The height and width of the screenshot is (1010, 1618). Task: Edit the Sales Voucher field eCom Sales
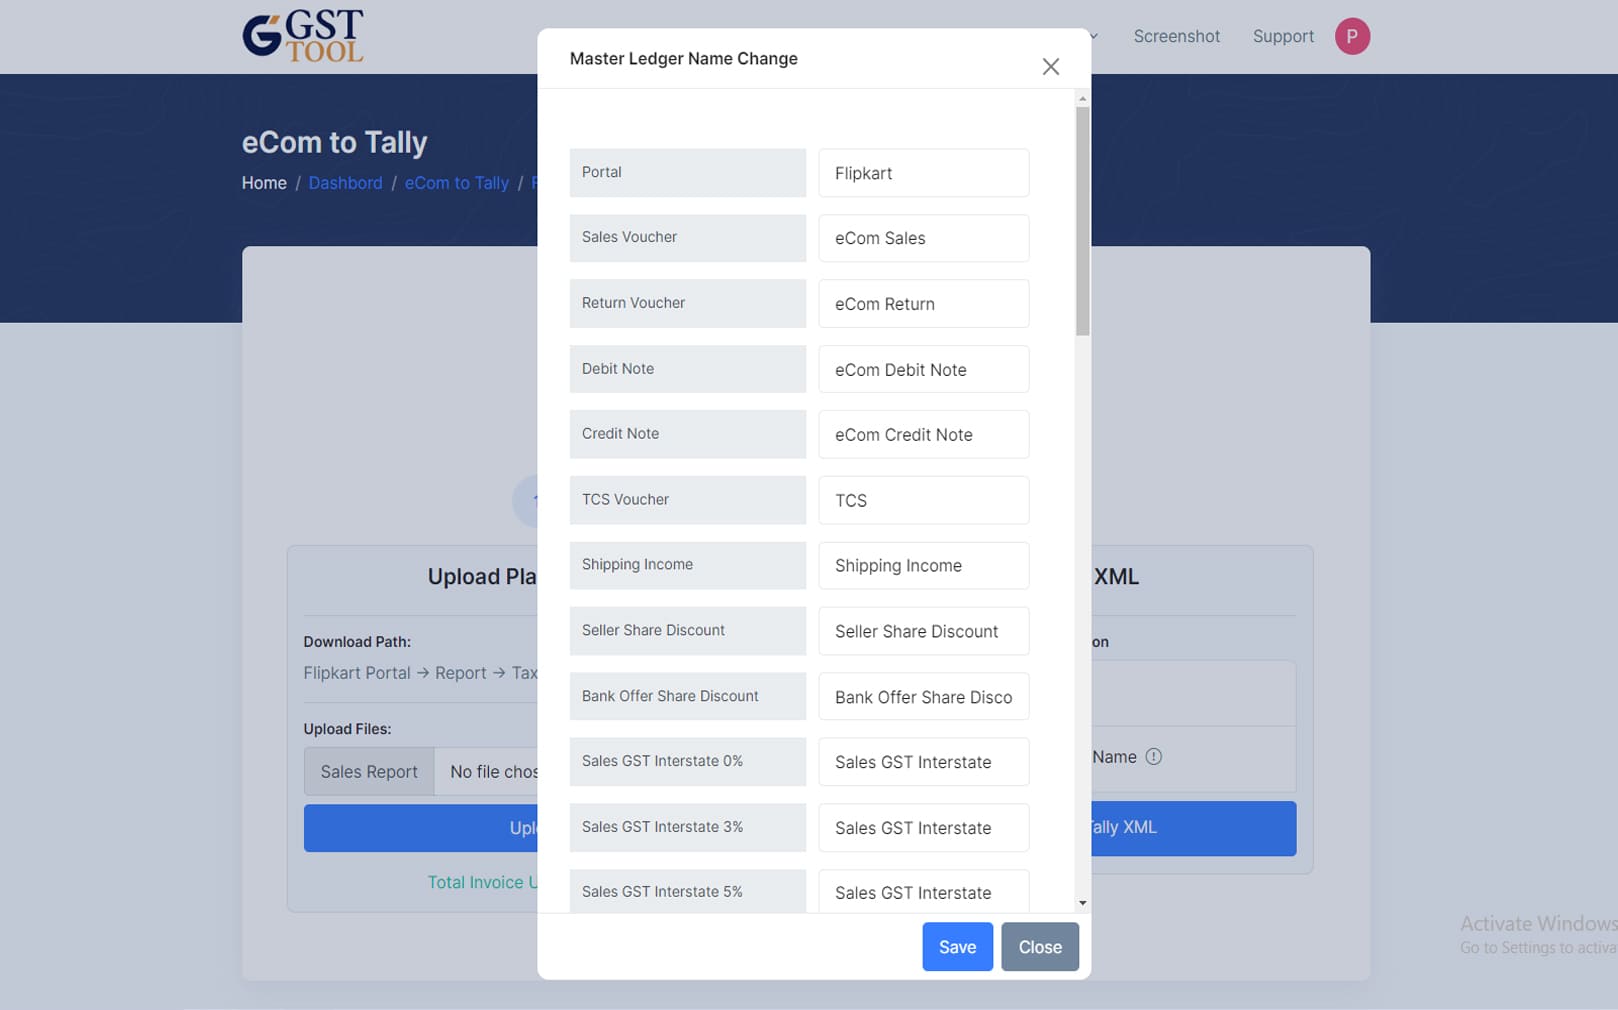click(923, 238)
